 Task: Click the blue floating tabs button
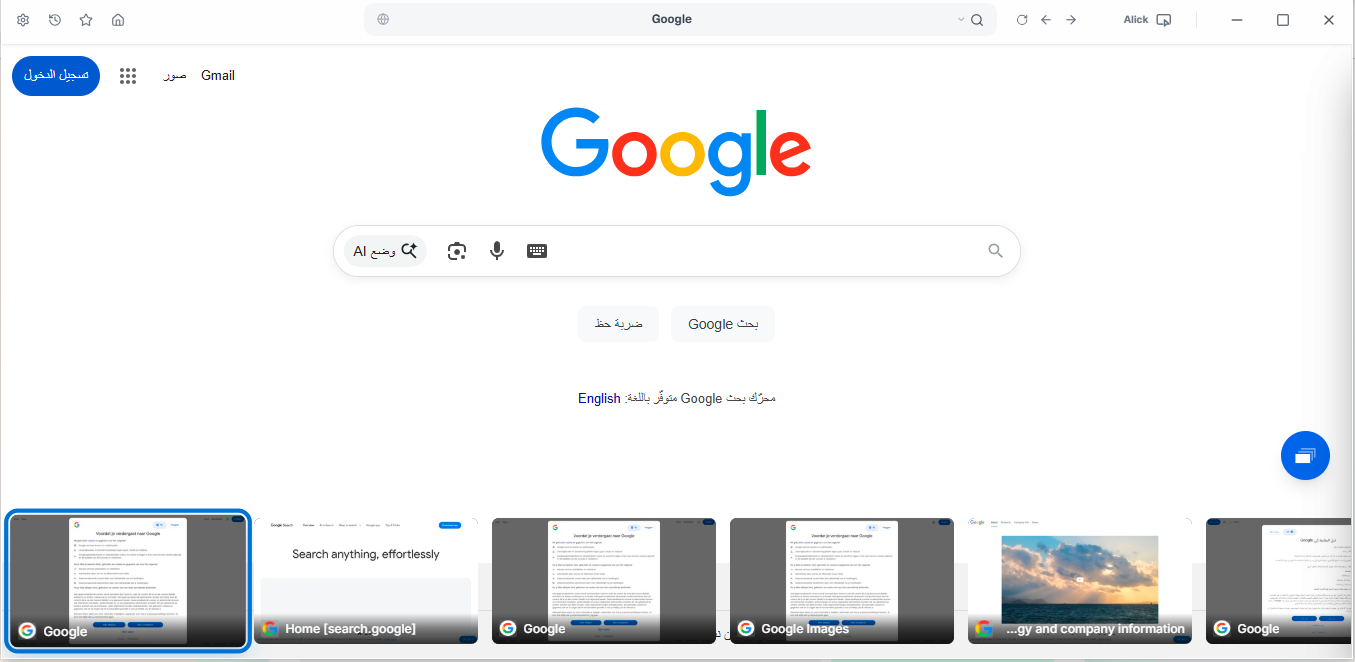[x=1305, y=456]
